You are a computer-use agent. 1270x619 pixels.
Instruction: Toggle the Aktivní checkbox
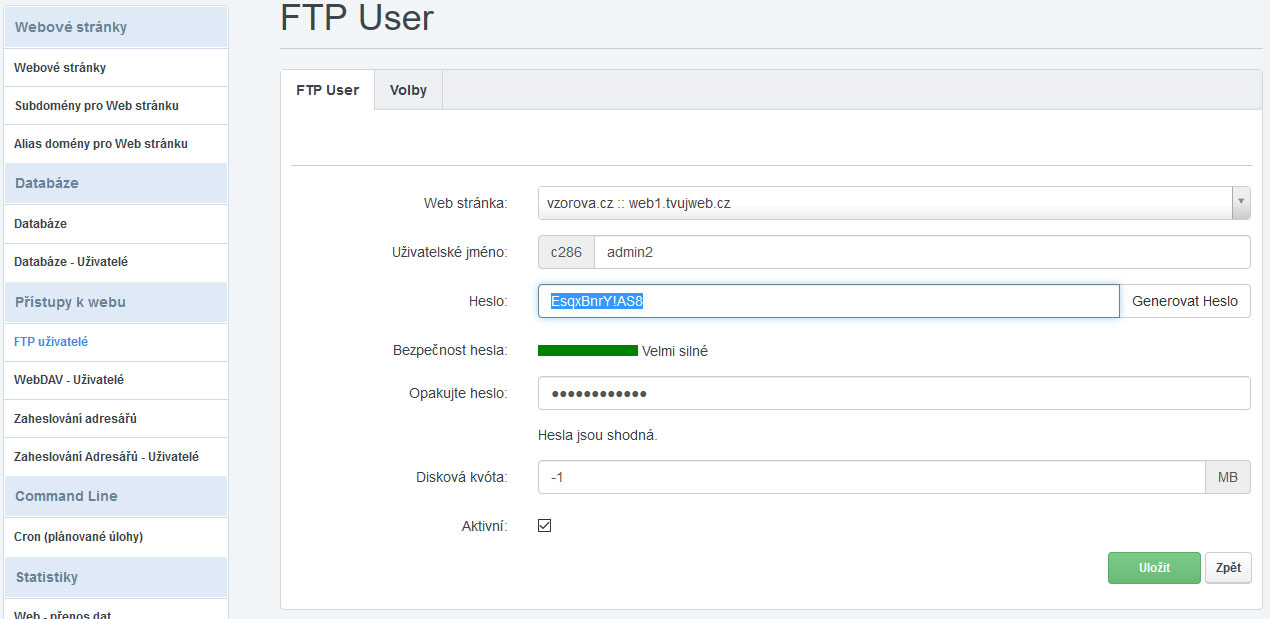[545, 526]
